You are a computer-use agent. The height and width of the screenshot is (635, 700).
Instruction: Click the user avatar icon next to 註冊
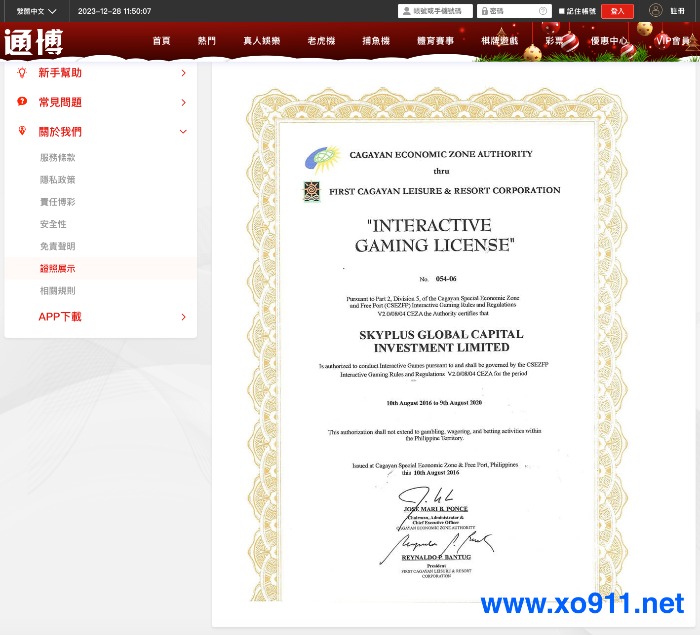[655, 10]
